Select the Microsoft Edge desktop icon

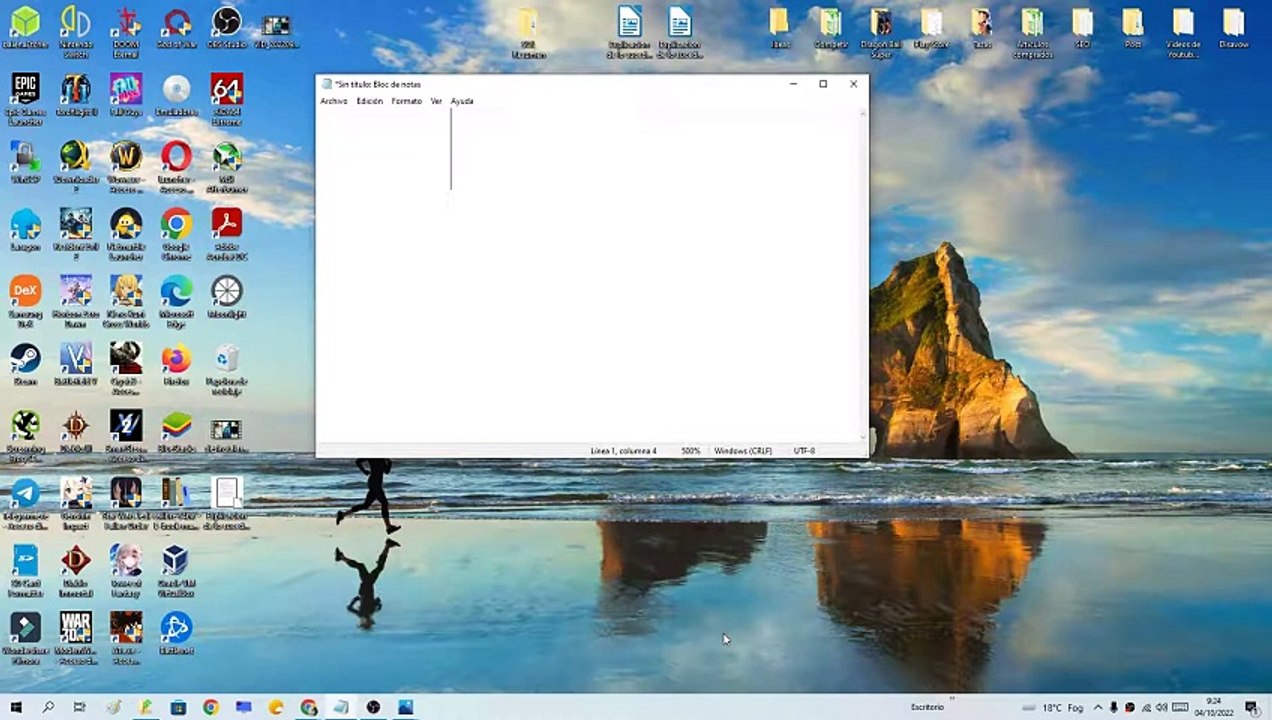pyautogui.click(x=176, y=300)
